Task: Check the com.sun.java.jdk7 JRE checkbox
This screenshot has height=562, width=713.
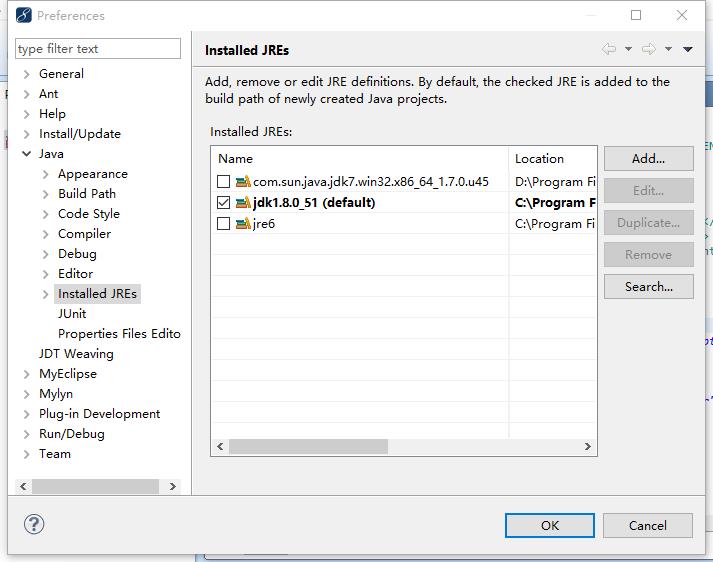Action: pos(224,182)
